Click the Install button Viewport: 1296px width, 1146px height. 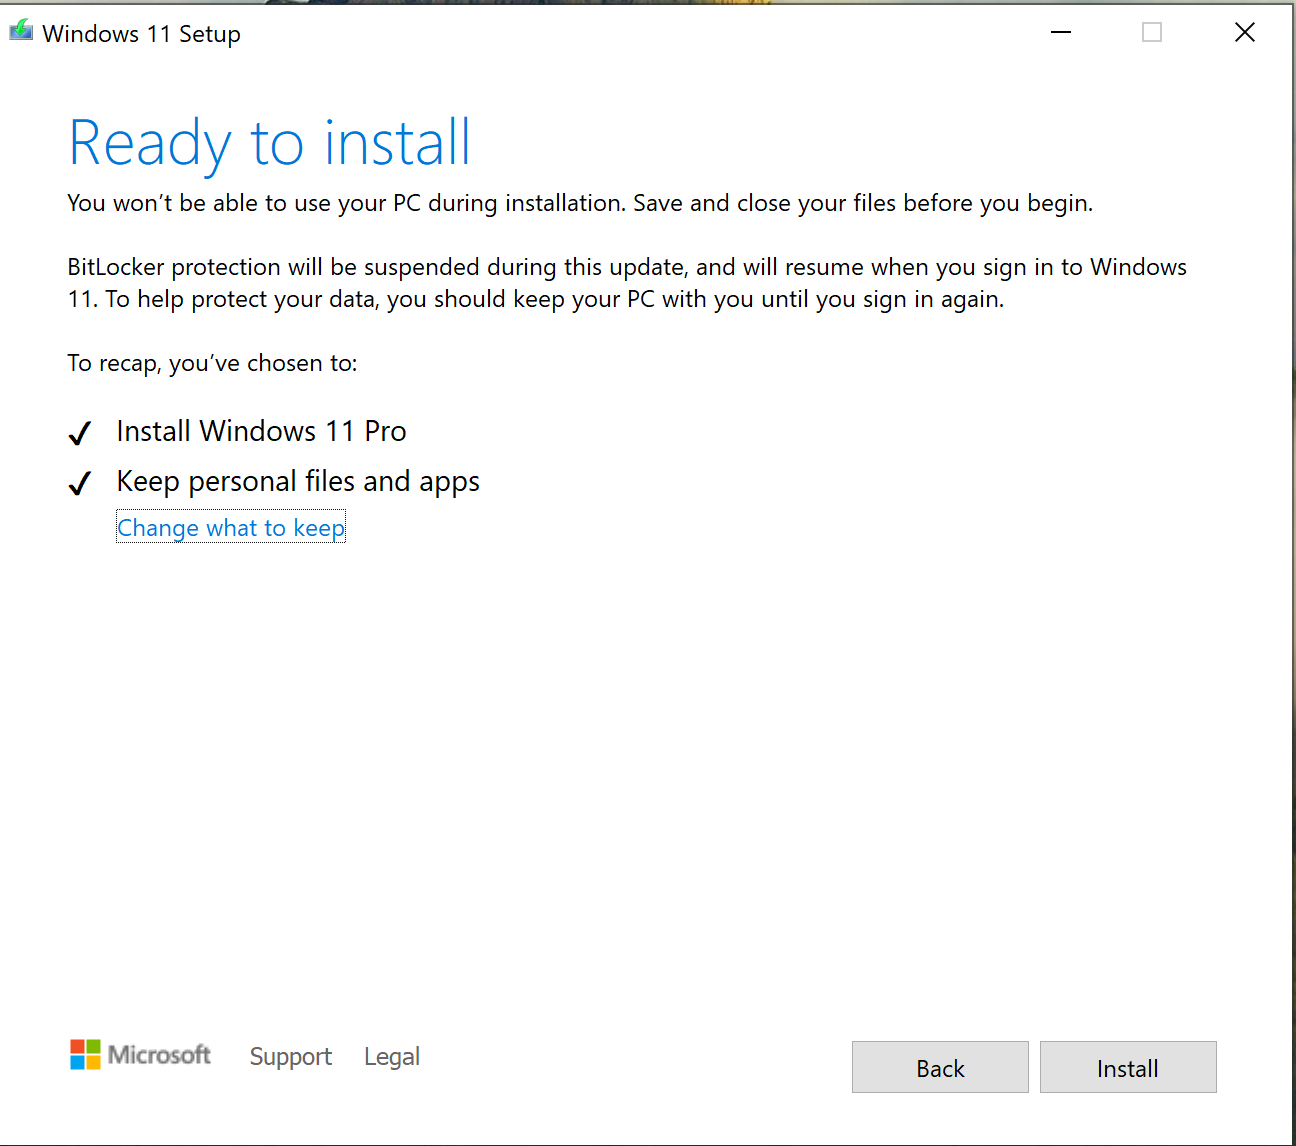pyautogui.click(x=1128, y=1067)
